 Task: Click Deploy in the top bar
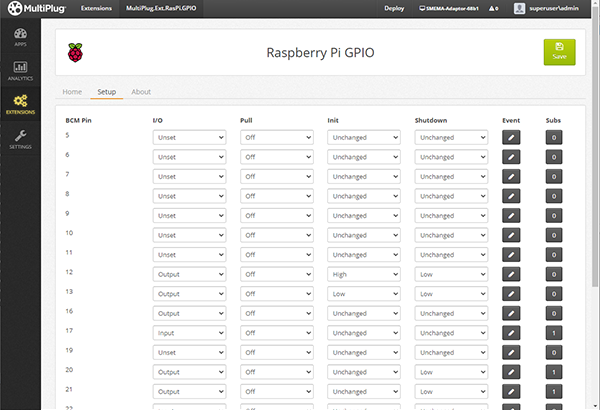point(394,8)
